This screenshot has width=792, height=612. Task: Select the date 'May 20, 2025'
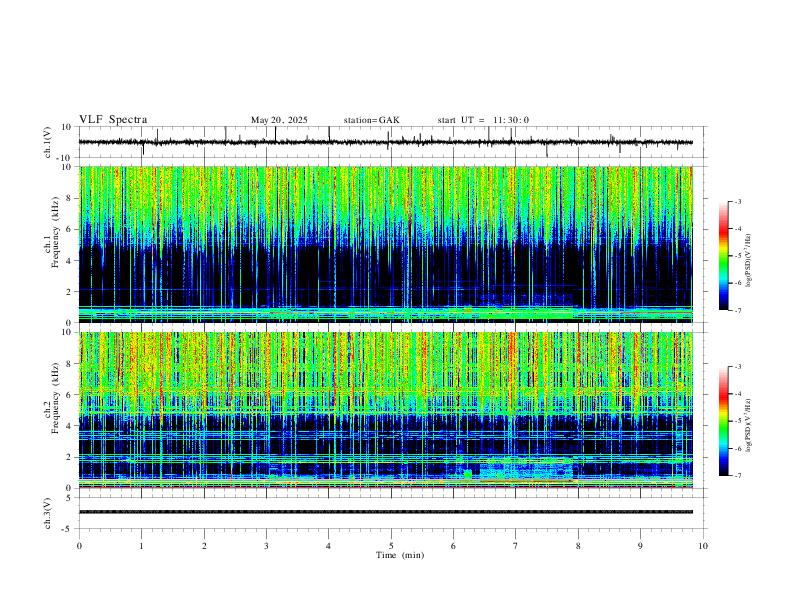pos(279,120)
